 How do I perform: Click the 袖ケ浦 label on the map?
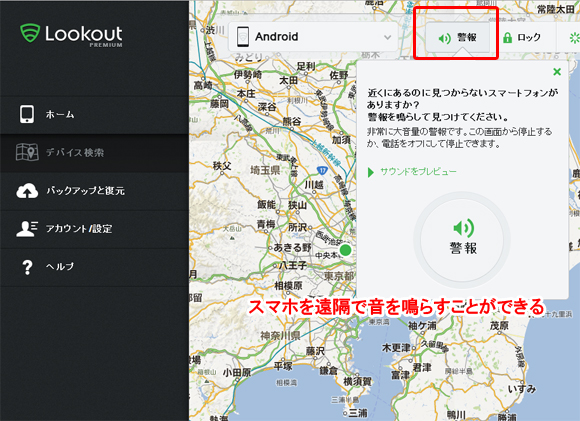(x=422, y=326)
